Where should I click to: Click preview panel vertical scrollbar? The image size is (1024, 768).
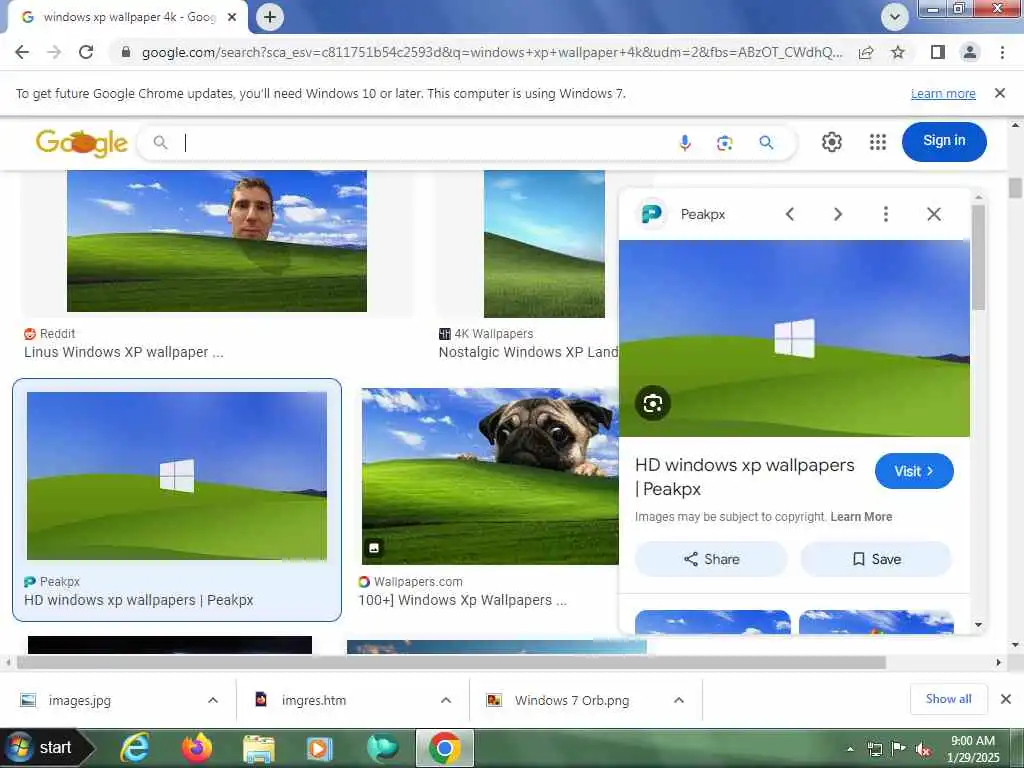click(978, 257)
